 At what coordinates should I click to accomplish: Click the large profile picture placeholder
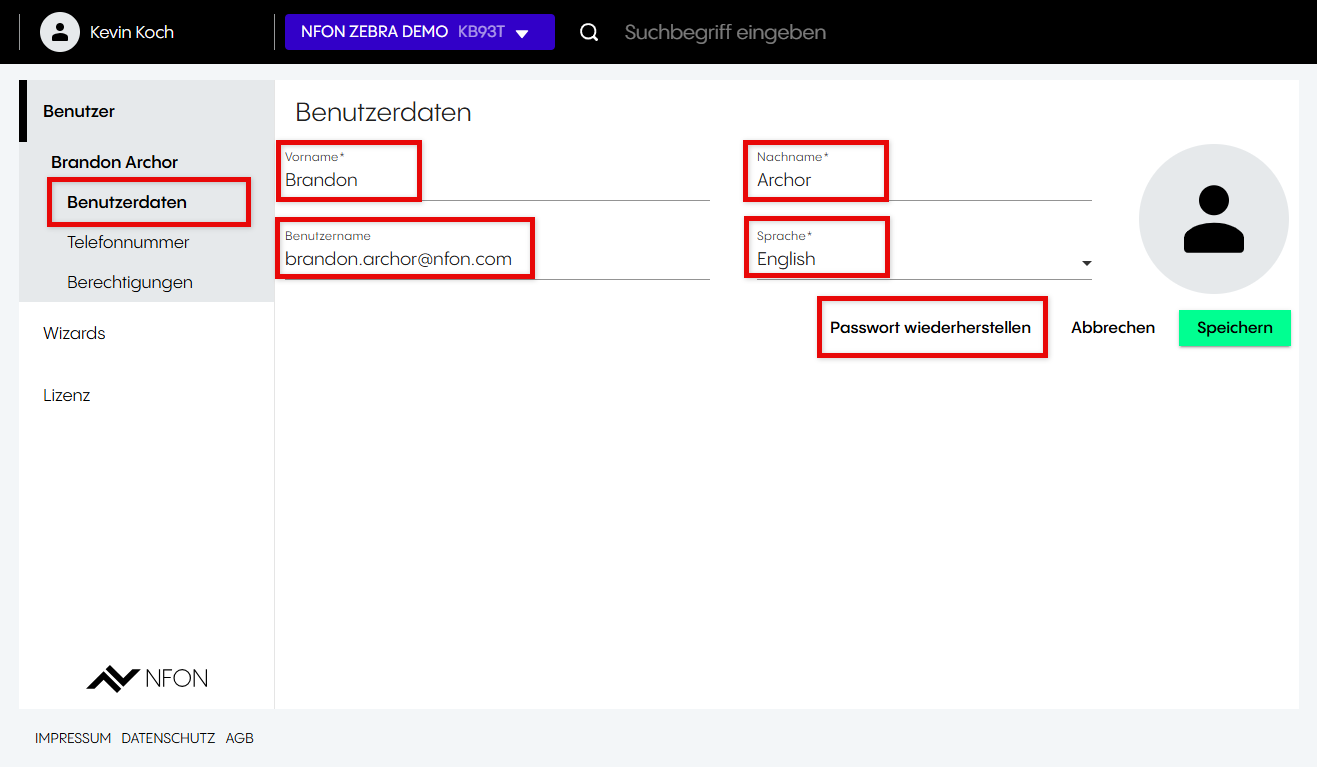pyautogui.click(x=1213, y=219)
